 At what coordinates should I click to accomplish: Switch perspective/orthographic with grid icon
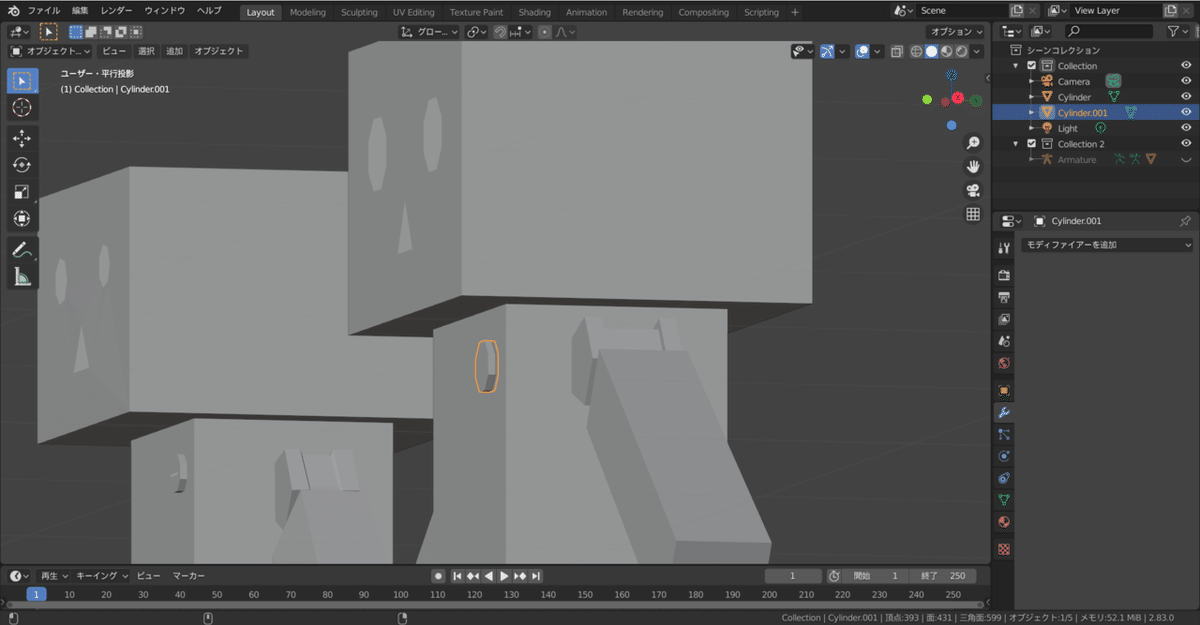[973, 215]
